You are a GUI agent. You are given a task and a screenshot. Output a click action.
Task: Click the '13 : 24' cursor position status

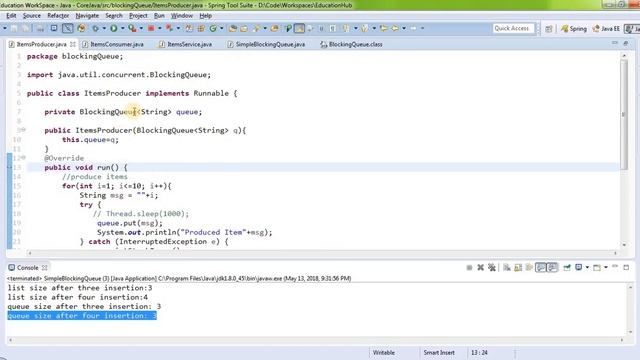coord(479,352)
